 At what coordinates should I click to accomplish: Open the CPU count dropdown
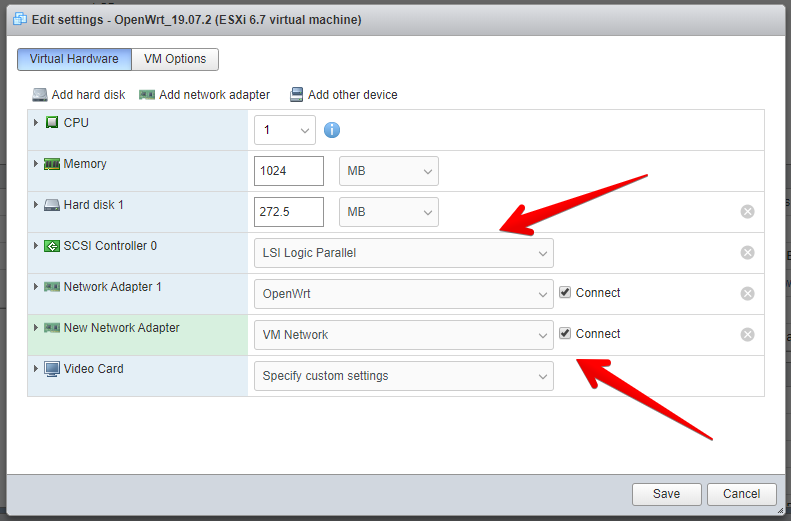pyautogui.click(x=285, y=130)
